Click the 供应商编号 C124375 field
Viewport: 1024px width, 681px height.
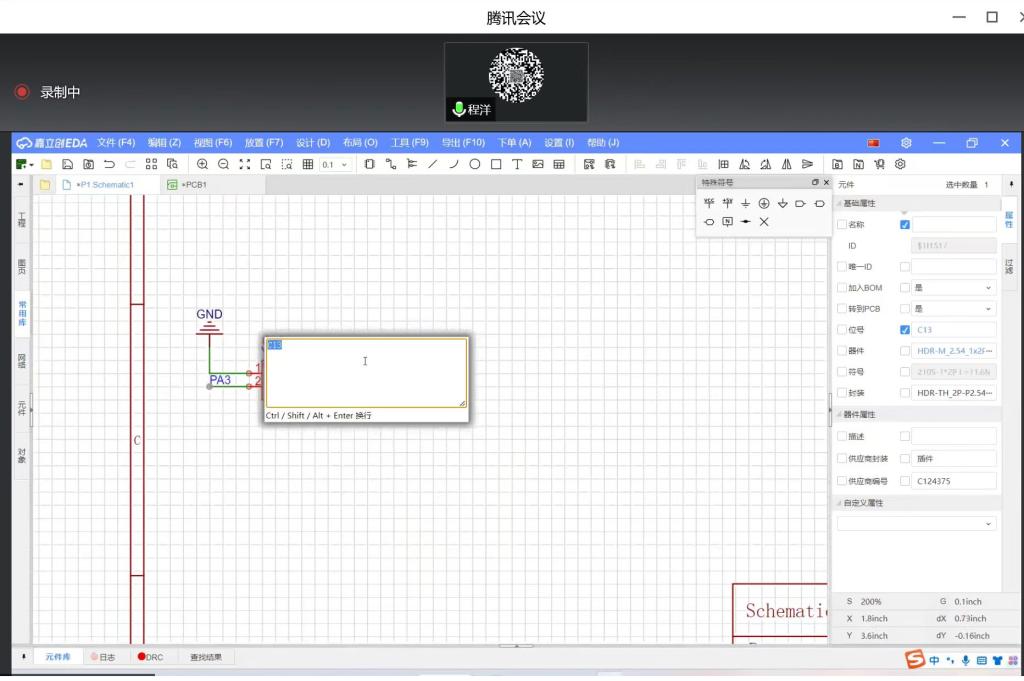[x=955, y=481]
